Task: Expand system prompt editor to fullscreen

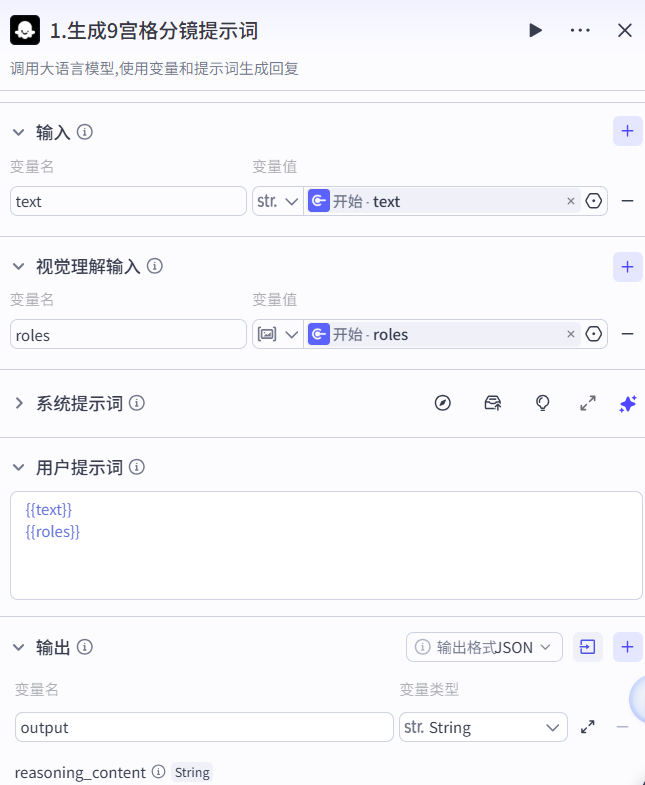Action: [588, 403]
